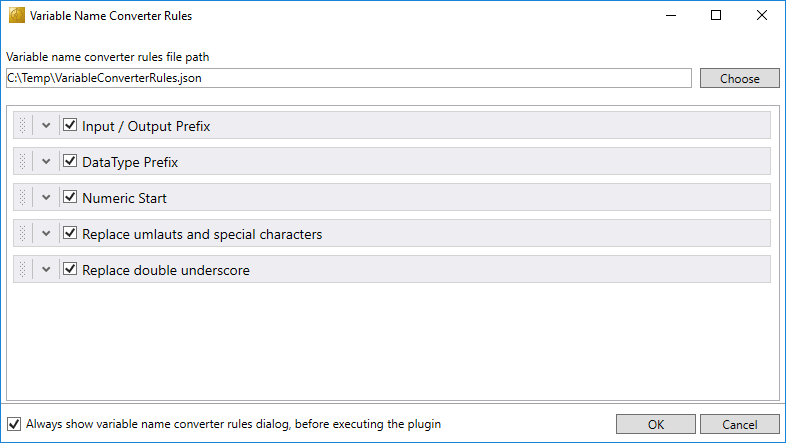Viewport: 786px width, 443px height.
Task: Select the drag handle for Numeric Start rule
Action: click(22, 197)
